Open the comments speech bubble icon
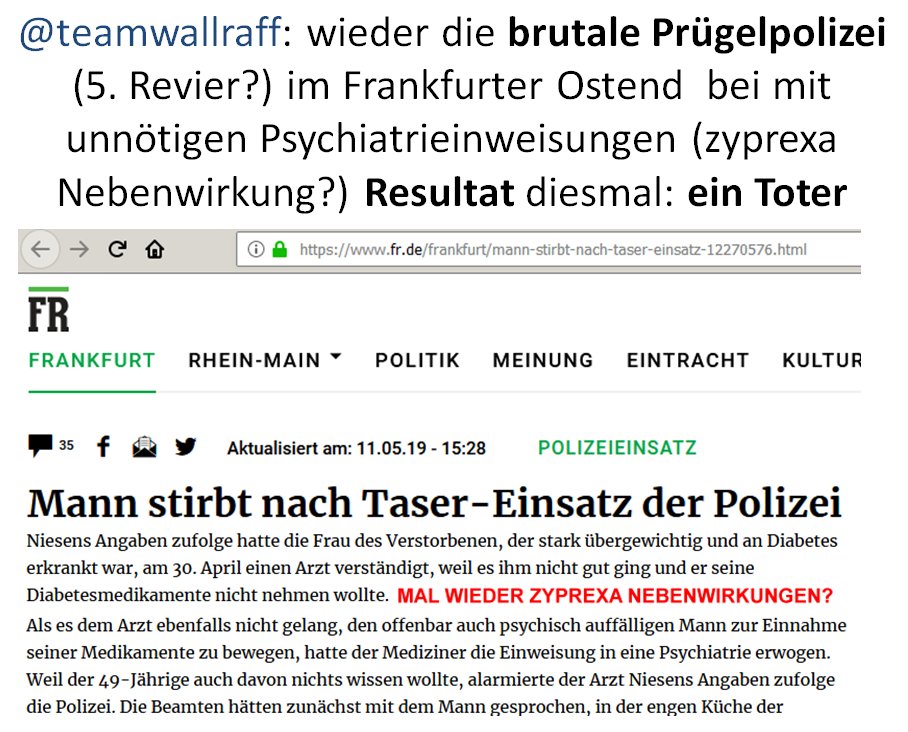 [41, 446]
